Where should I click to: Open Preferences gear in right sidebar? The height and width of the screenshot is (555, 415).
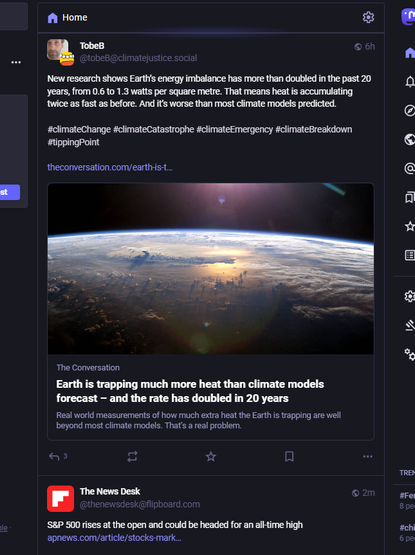click(410, 296)
